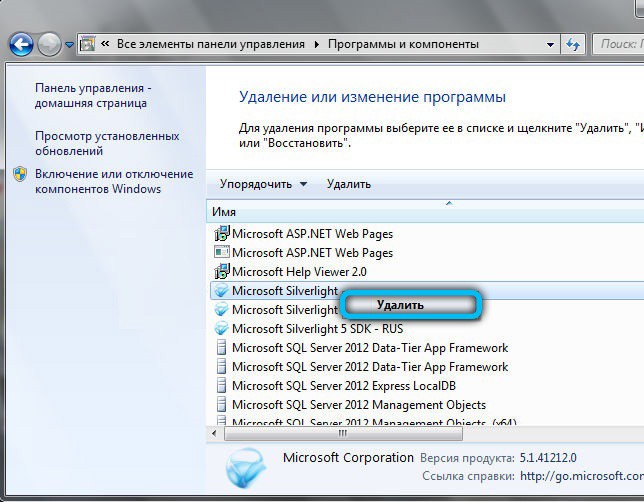Select breadcrumb "Программы и компоненты"
This screenshot has height=502, width=644.
coord(403,44)
